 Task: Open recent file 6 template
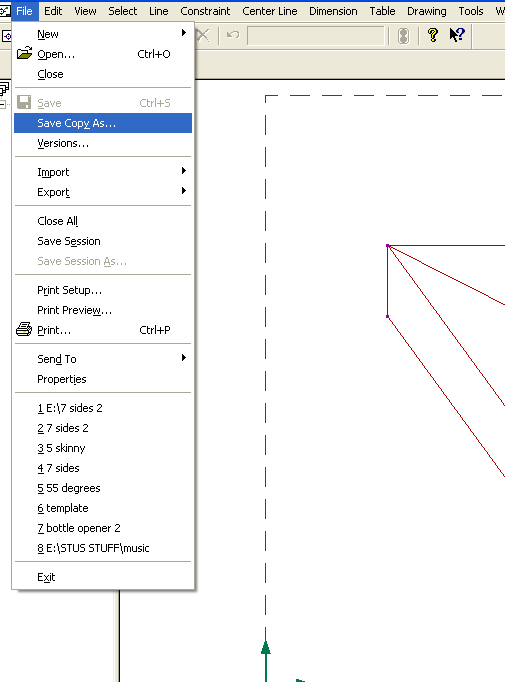pyautogui.click(x=103, y=508)
